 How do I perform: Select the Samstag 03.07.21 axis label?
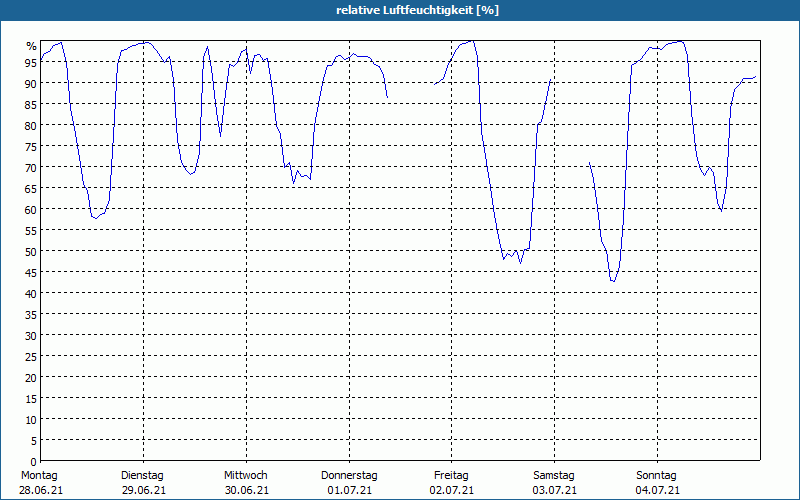(x=555, y=483)
